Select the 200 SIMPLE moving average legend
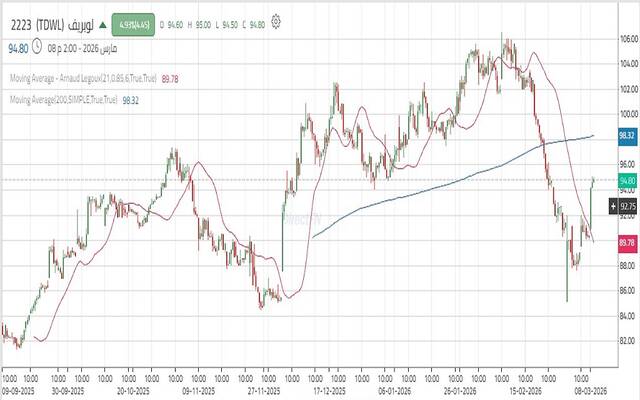The height and width of the screenshot is (400, 640). coord(62,99)
